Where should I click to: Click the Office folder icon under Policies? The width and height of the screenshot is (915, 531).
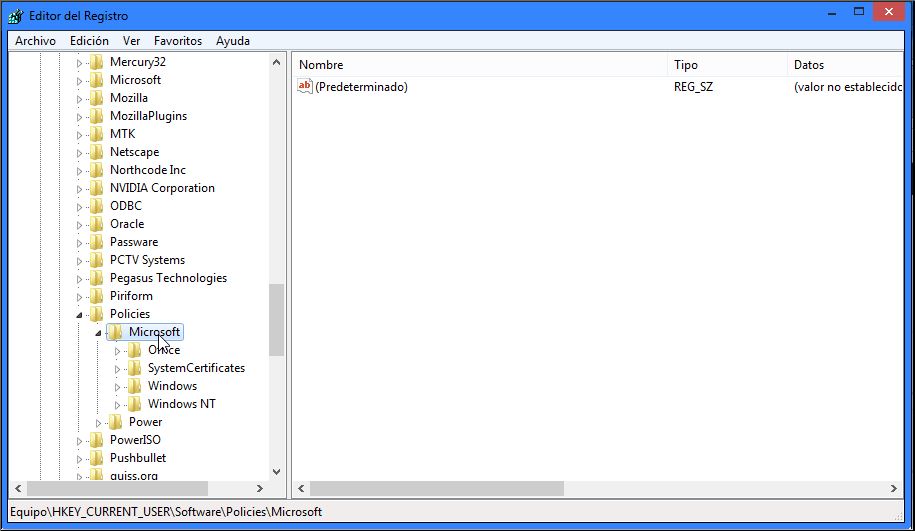(135, 350)
